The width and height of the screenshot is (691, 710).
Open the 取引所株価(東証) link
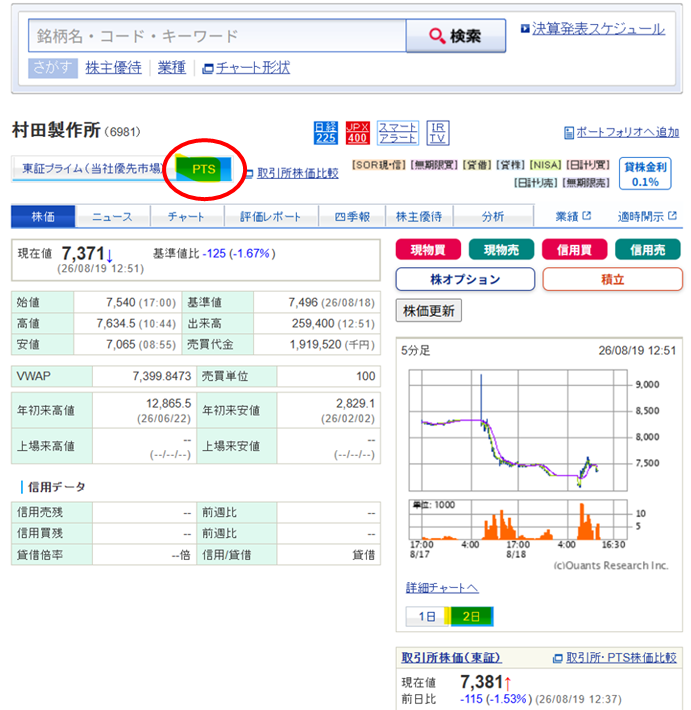451,657
